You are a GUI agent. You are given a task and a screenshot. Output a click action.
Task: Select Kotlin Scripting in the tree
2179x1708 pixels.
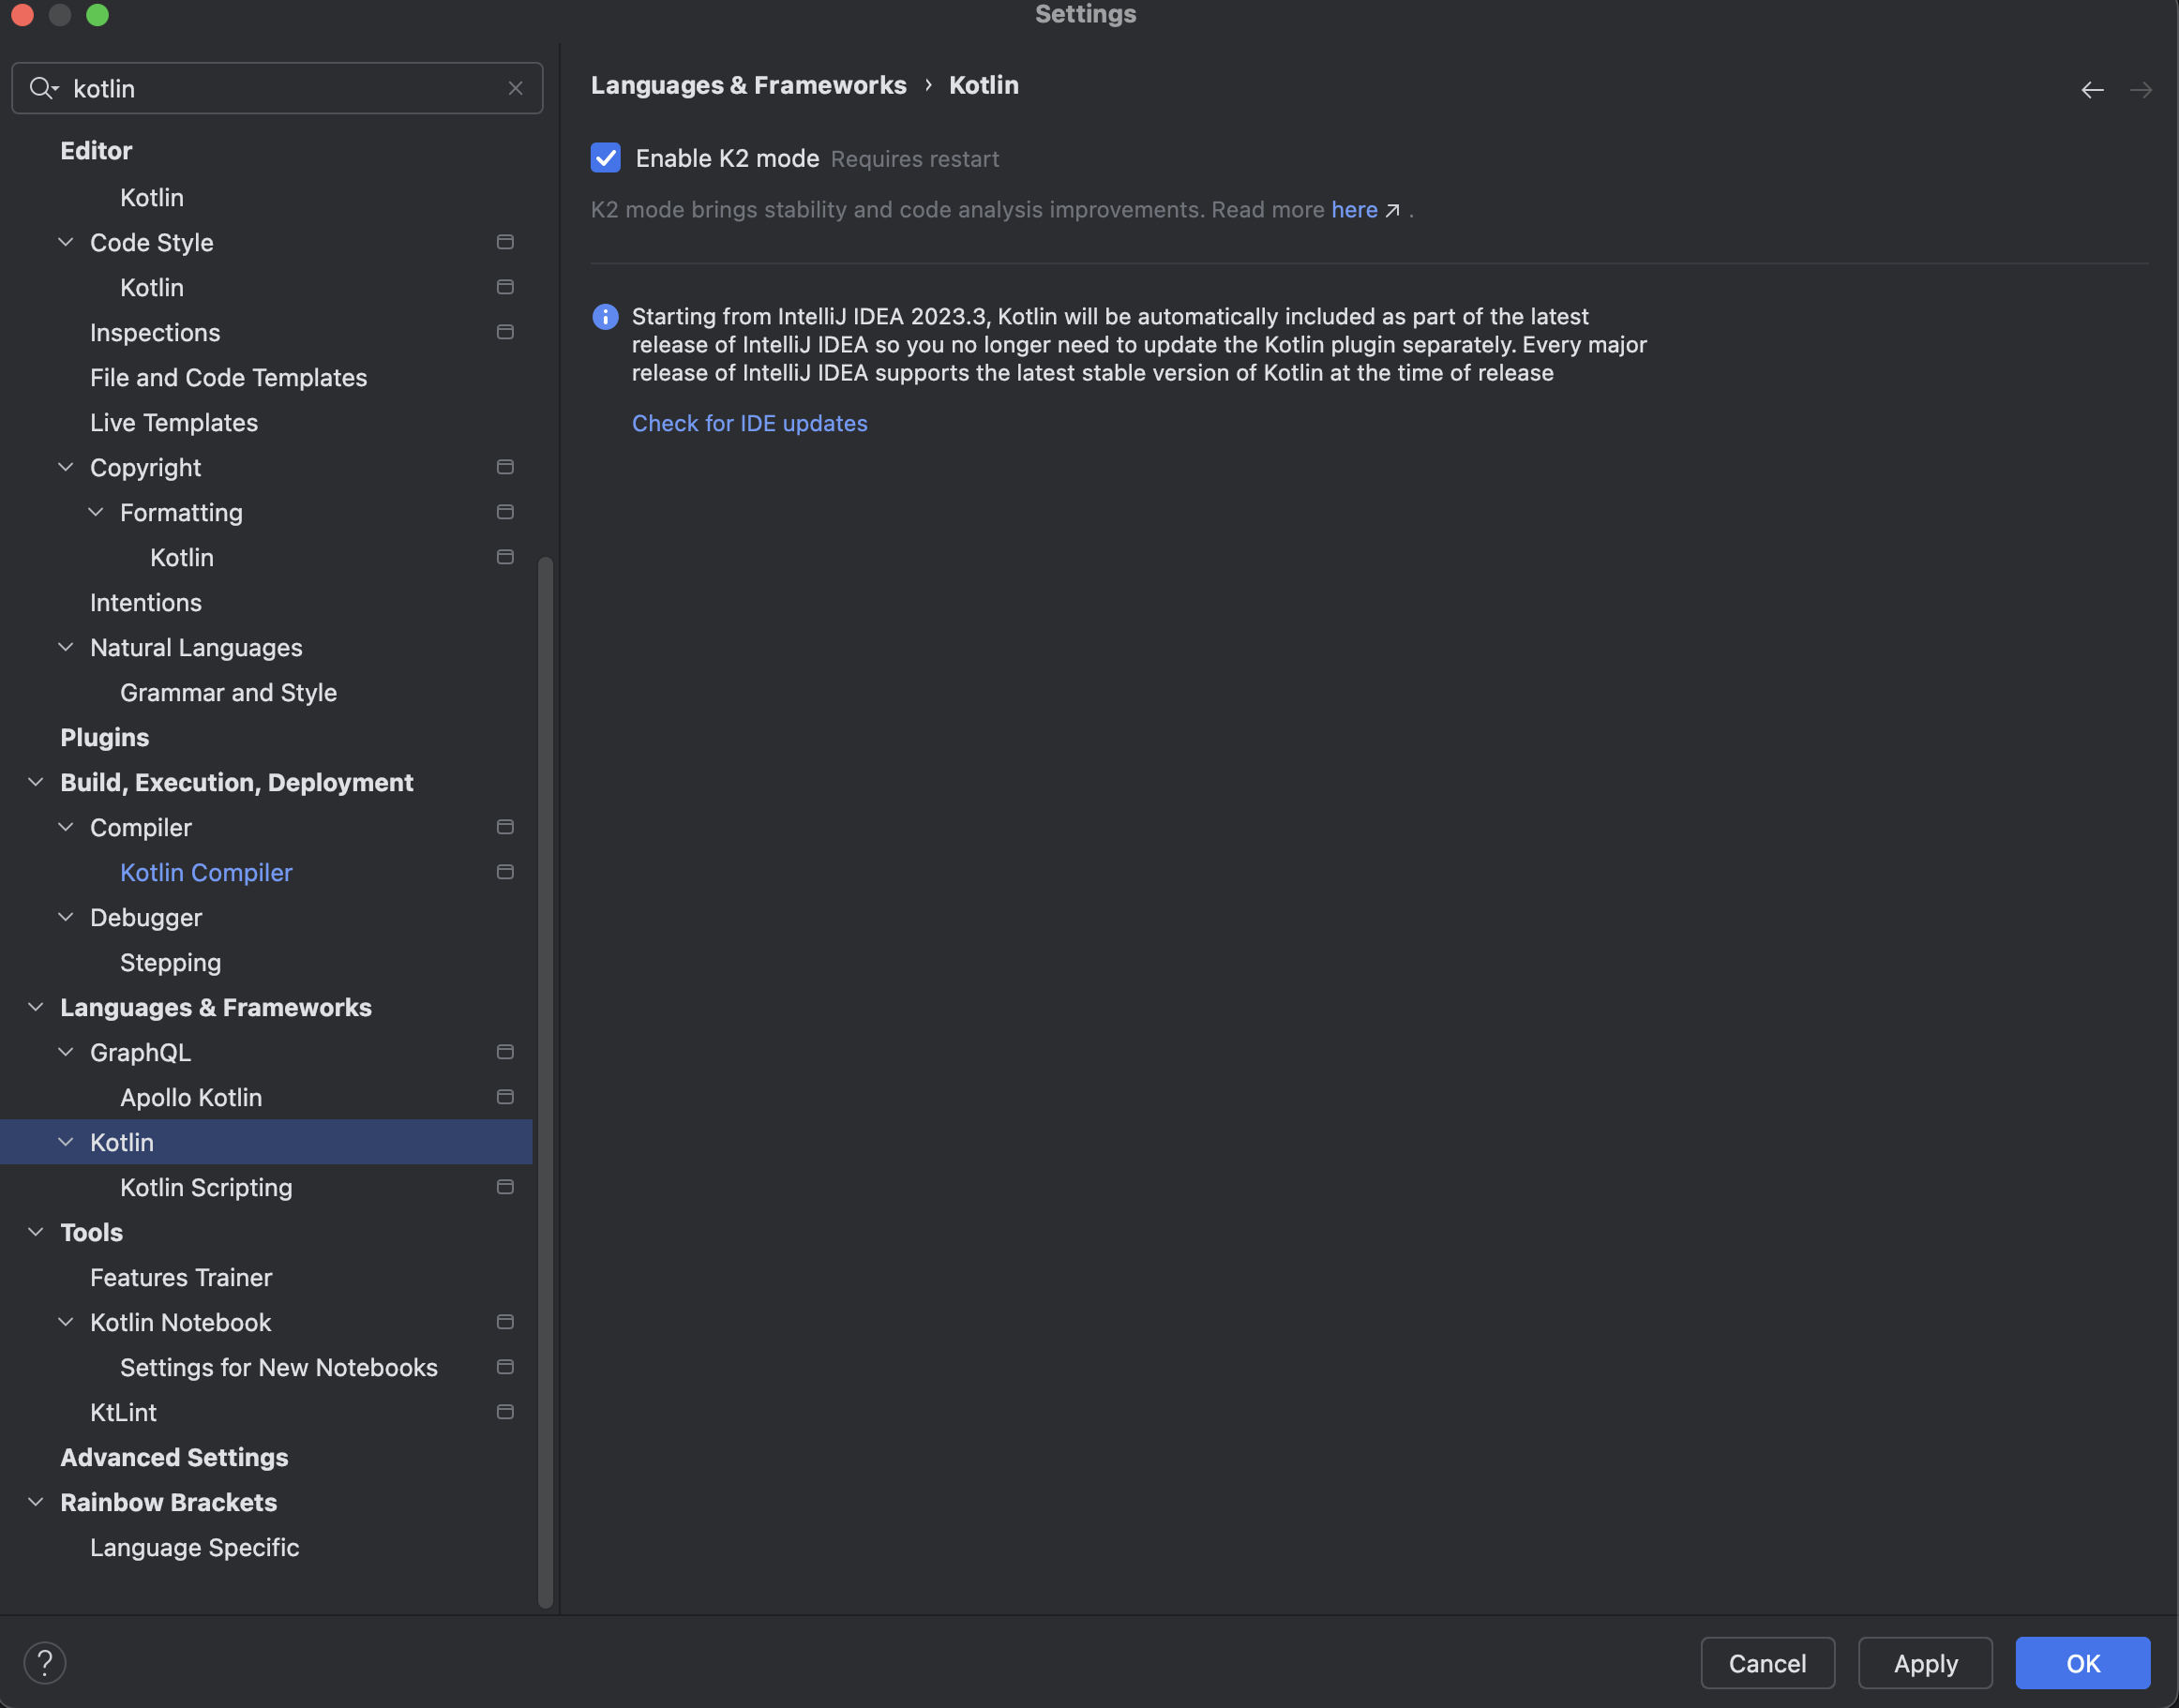[206, 1187]
